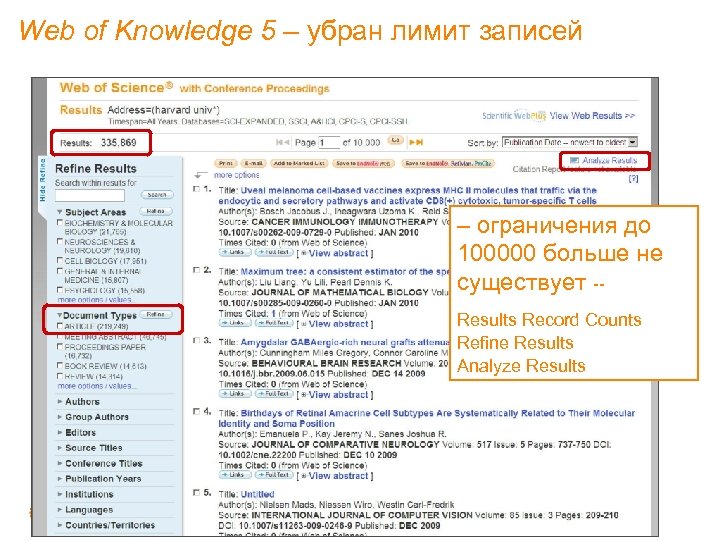Check the BOOK REVIEW document type

60,366
